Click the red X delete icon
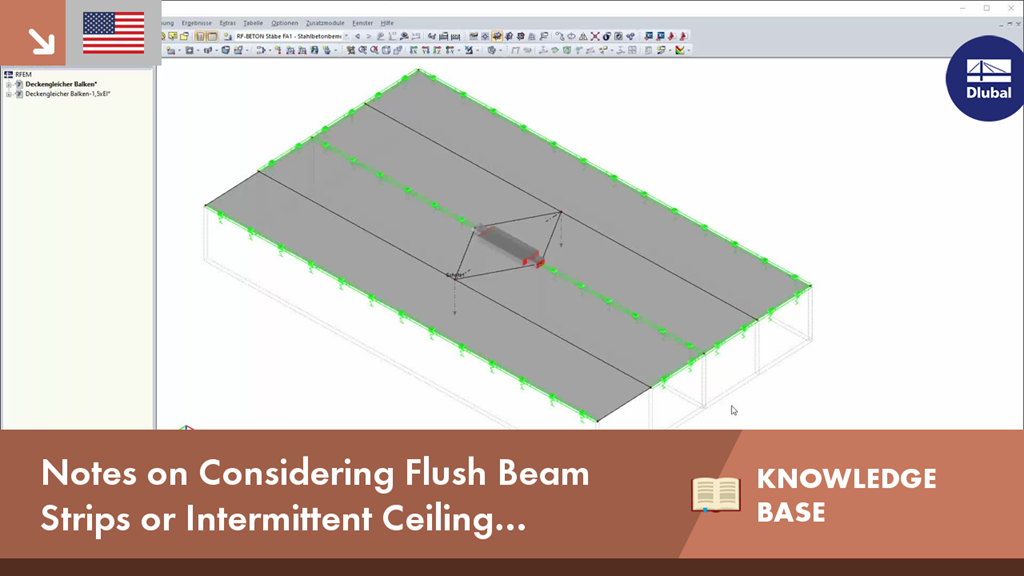Viewport: 1024px width, 576px height. tap(595, 37)
